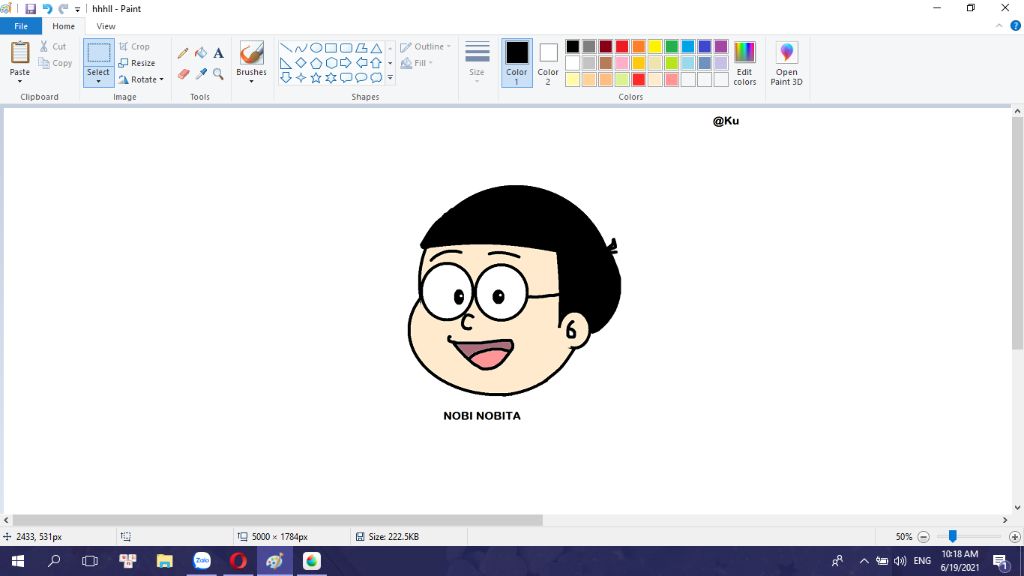Open the Rotate dropdown
Screen dimensions: 1024x576
point(141,80)
